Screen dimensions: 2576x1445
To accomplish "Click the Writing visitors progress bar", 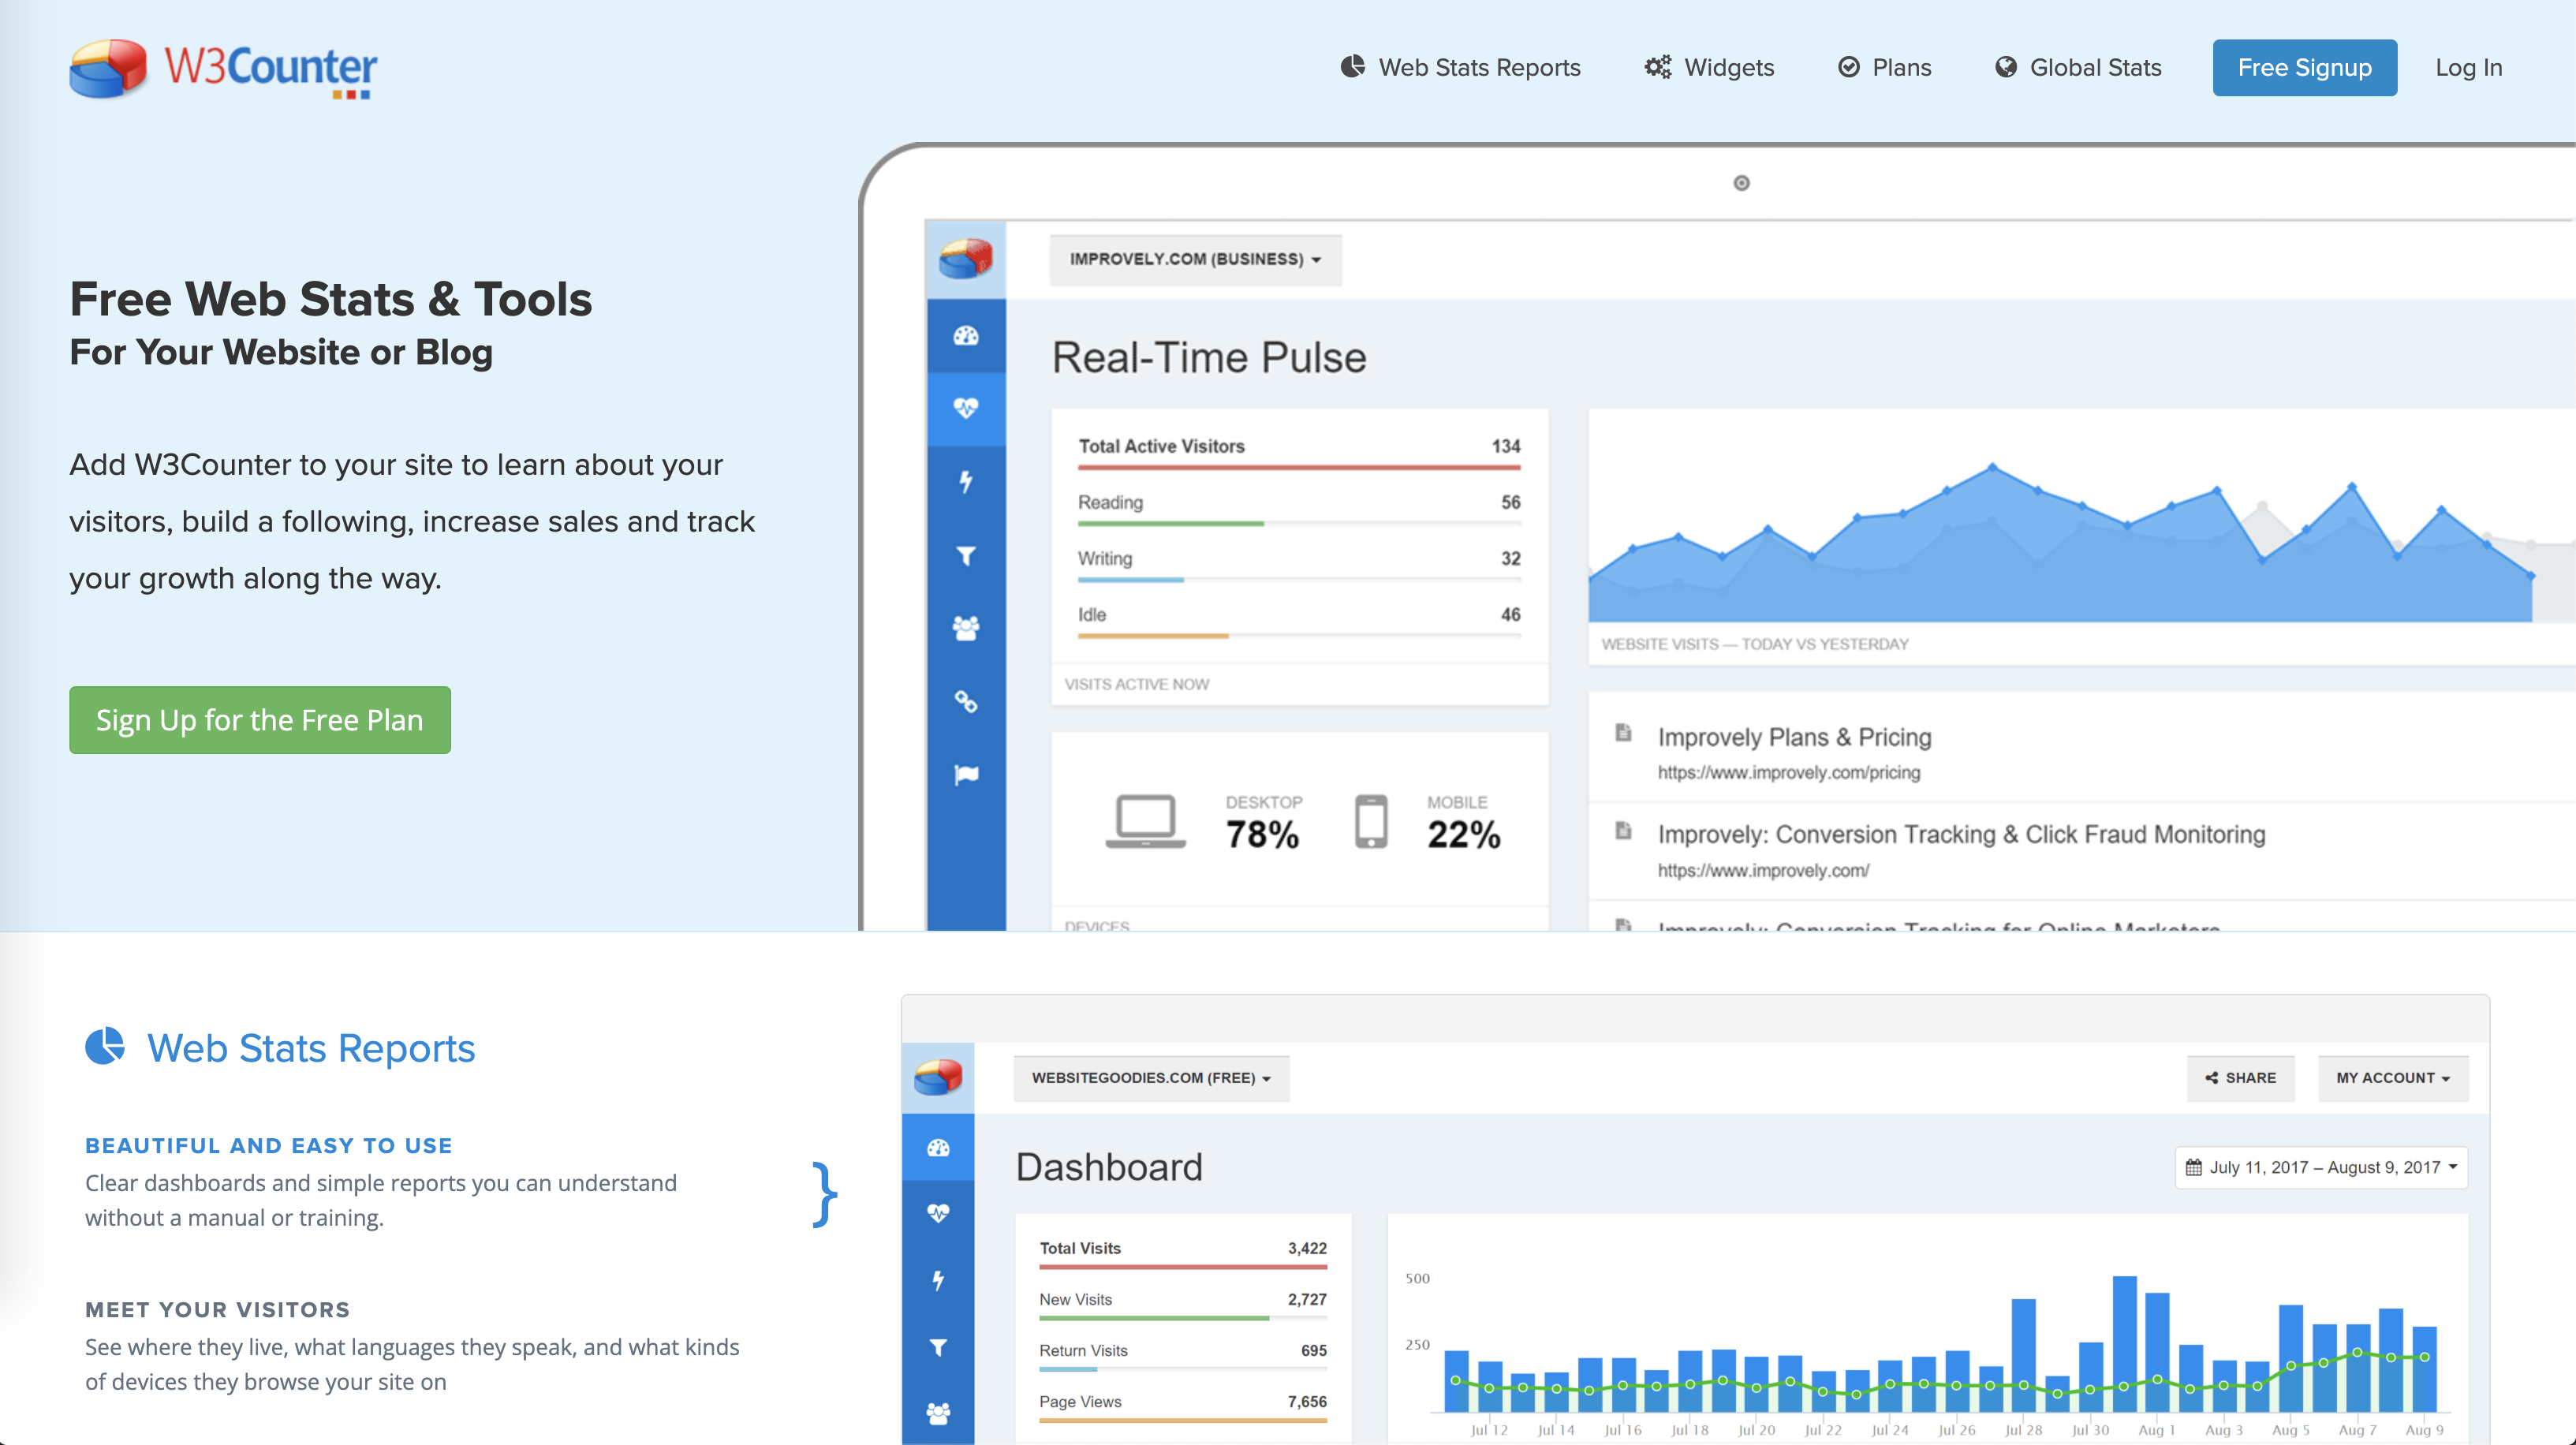I will [x=1299, y=579].
